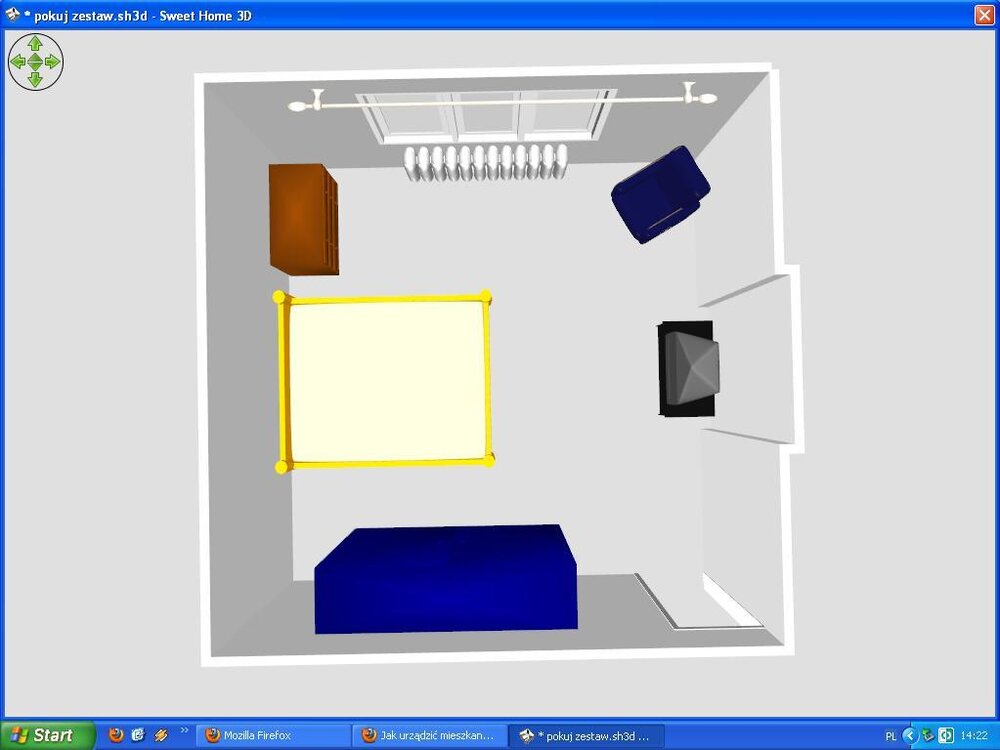Click the third quick launch icon
This screenshot has height=750, width=1000.
160,735
